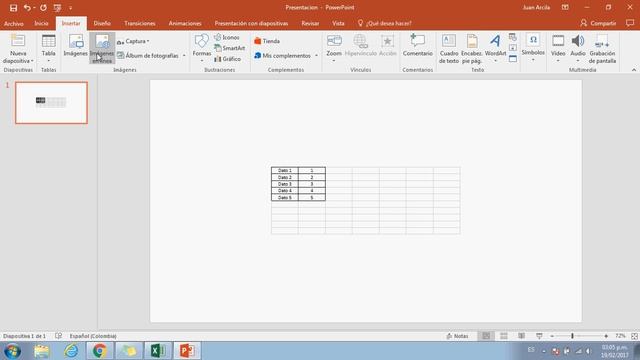Insert Iconos
Viewport: 640px width, 360px height.
tap(227, 37)
